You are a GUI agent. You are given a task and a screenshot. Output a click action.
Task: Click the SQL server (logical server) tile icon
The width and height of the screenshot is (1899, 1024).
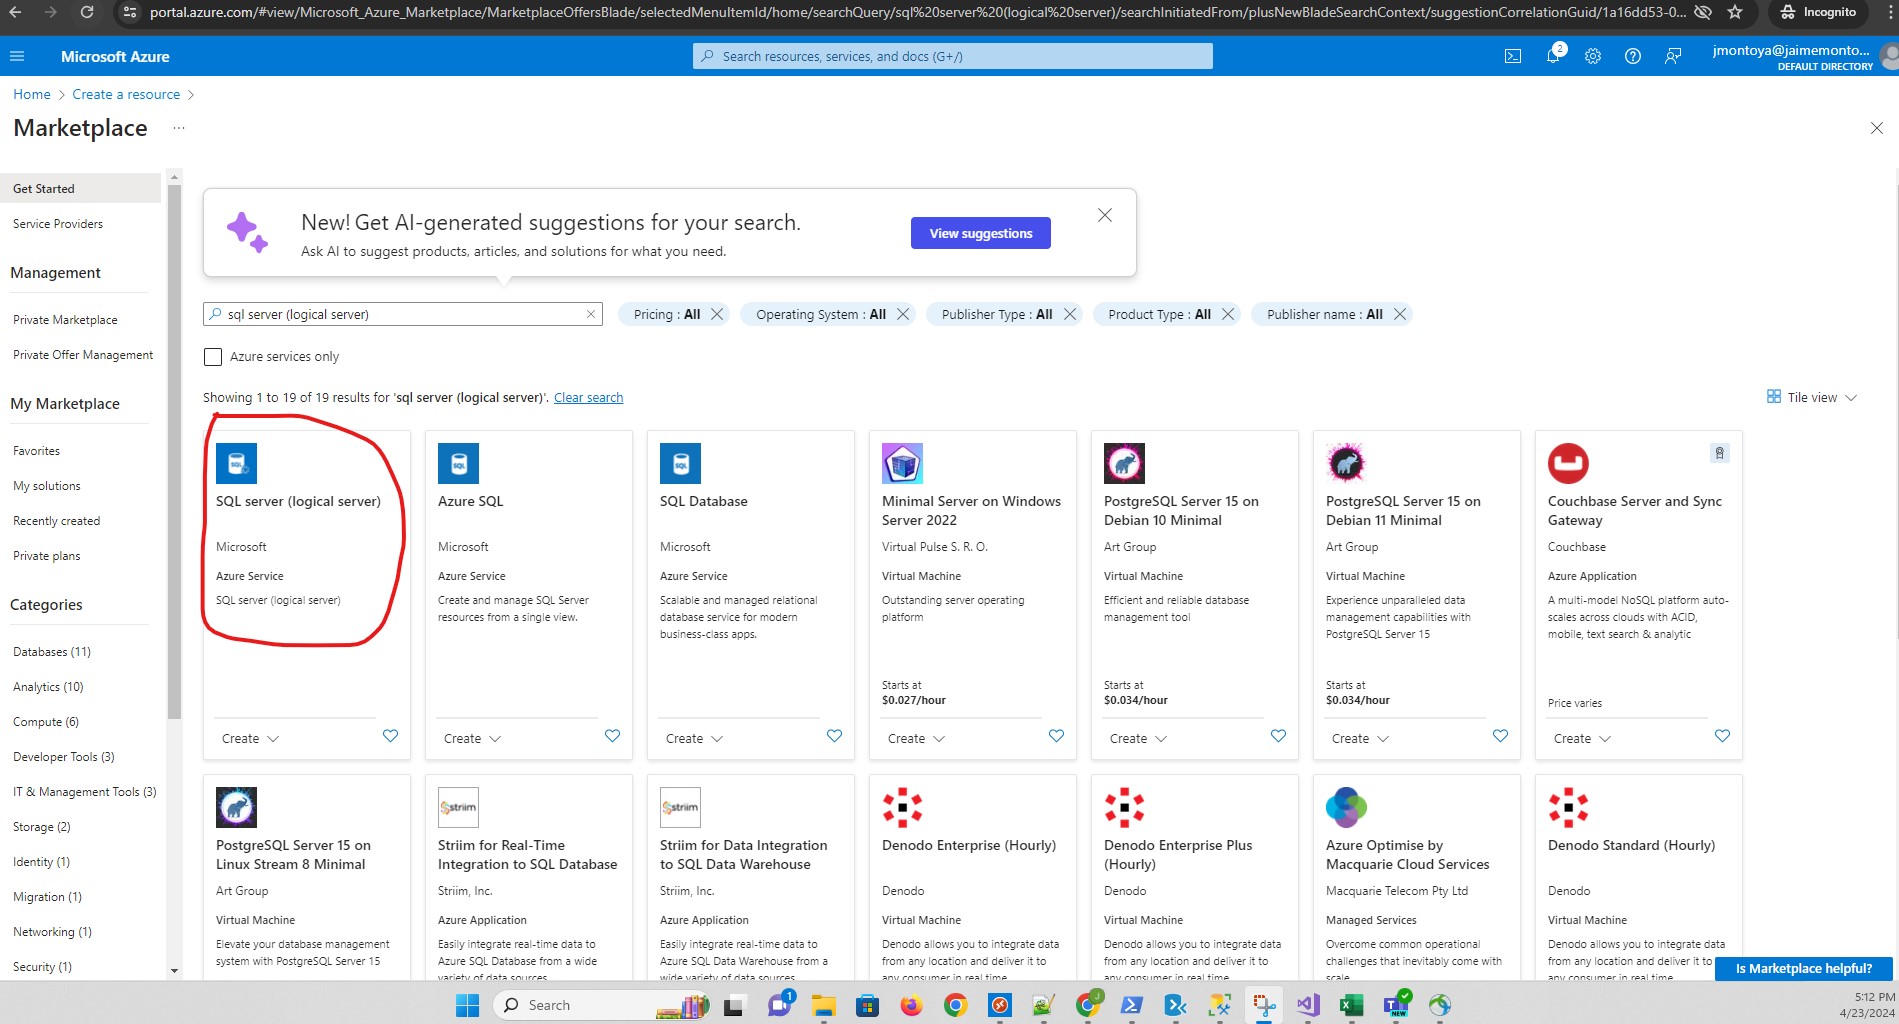(x=236, y=463)
